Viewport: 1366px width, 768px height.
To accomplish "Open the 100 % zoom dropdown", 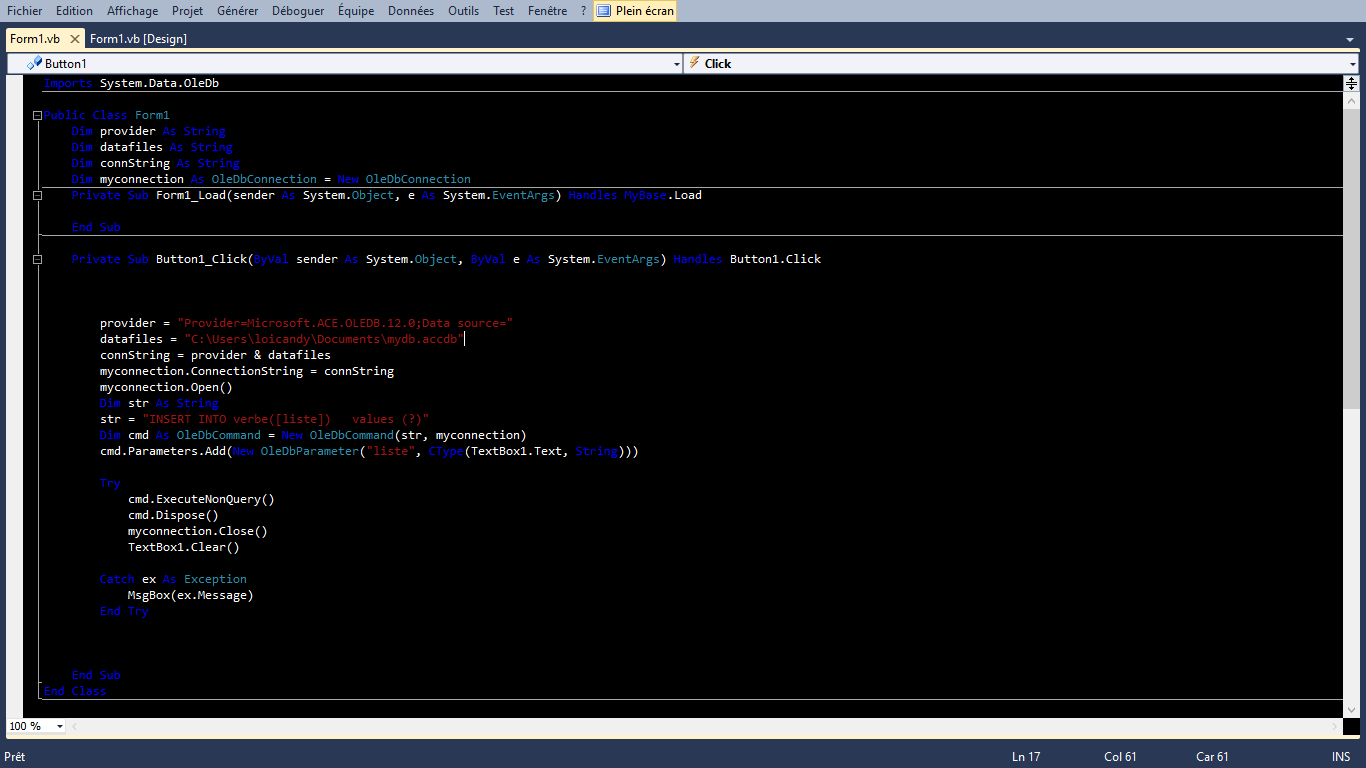I will (60, 726).
